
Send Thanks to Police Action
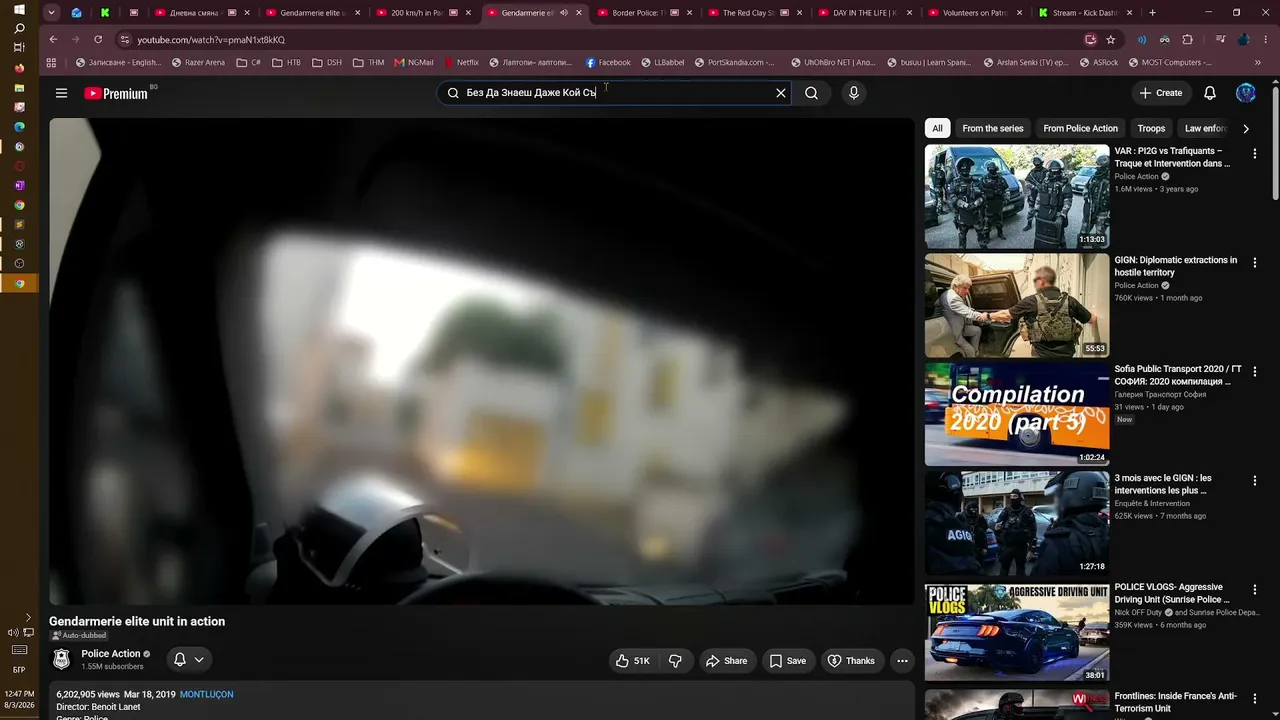coord(851,661)
